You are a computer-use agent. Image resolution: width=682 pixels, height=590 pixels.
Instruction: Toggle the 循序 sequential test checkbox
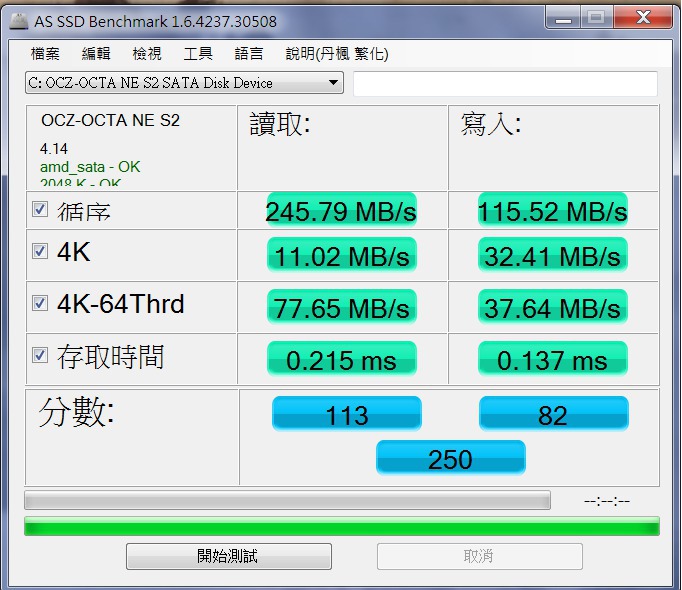click(x=40, y=209)
